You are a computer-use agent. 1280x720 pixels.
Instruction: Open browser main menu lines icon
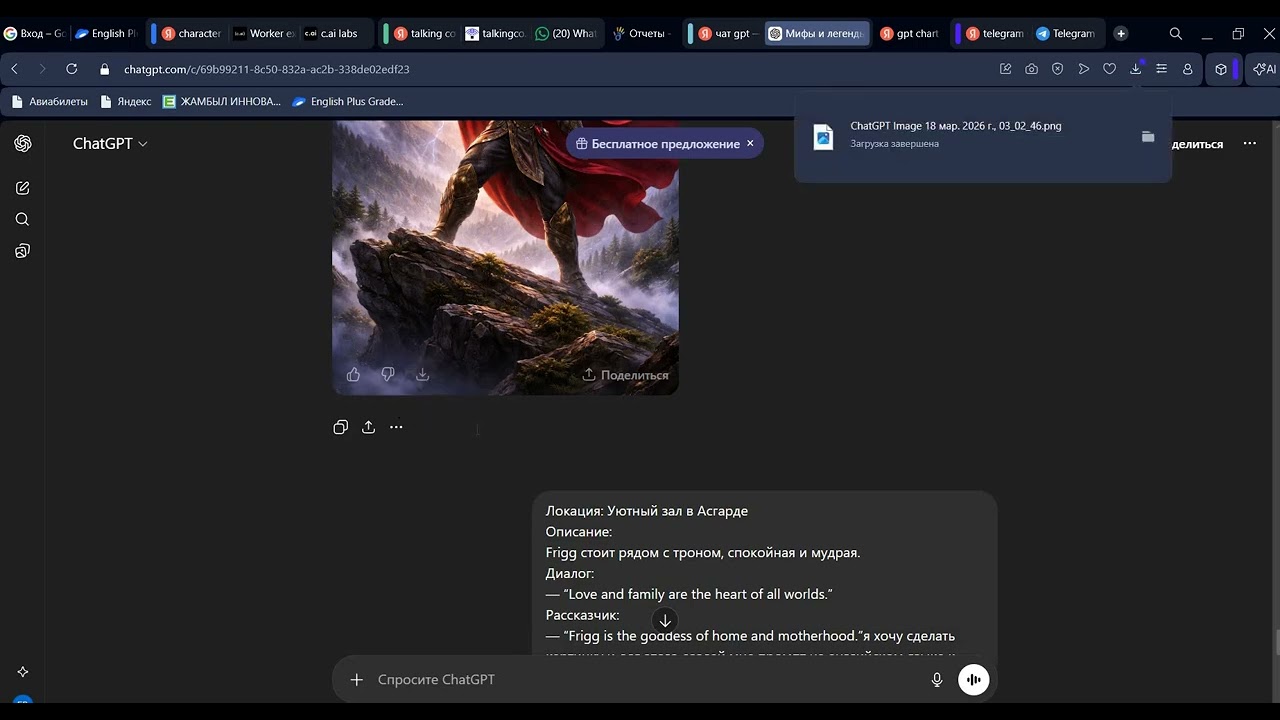1161,69
